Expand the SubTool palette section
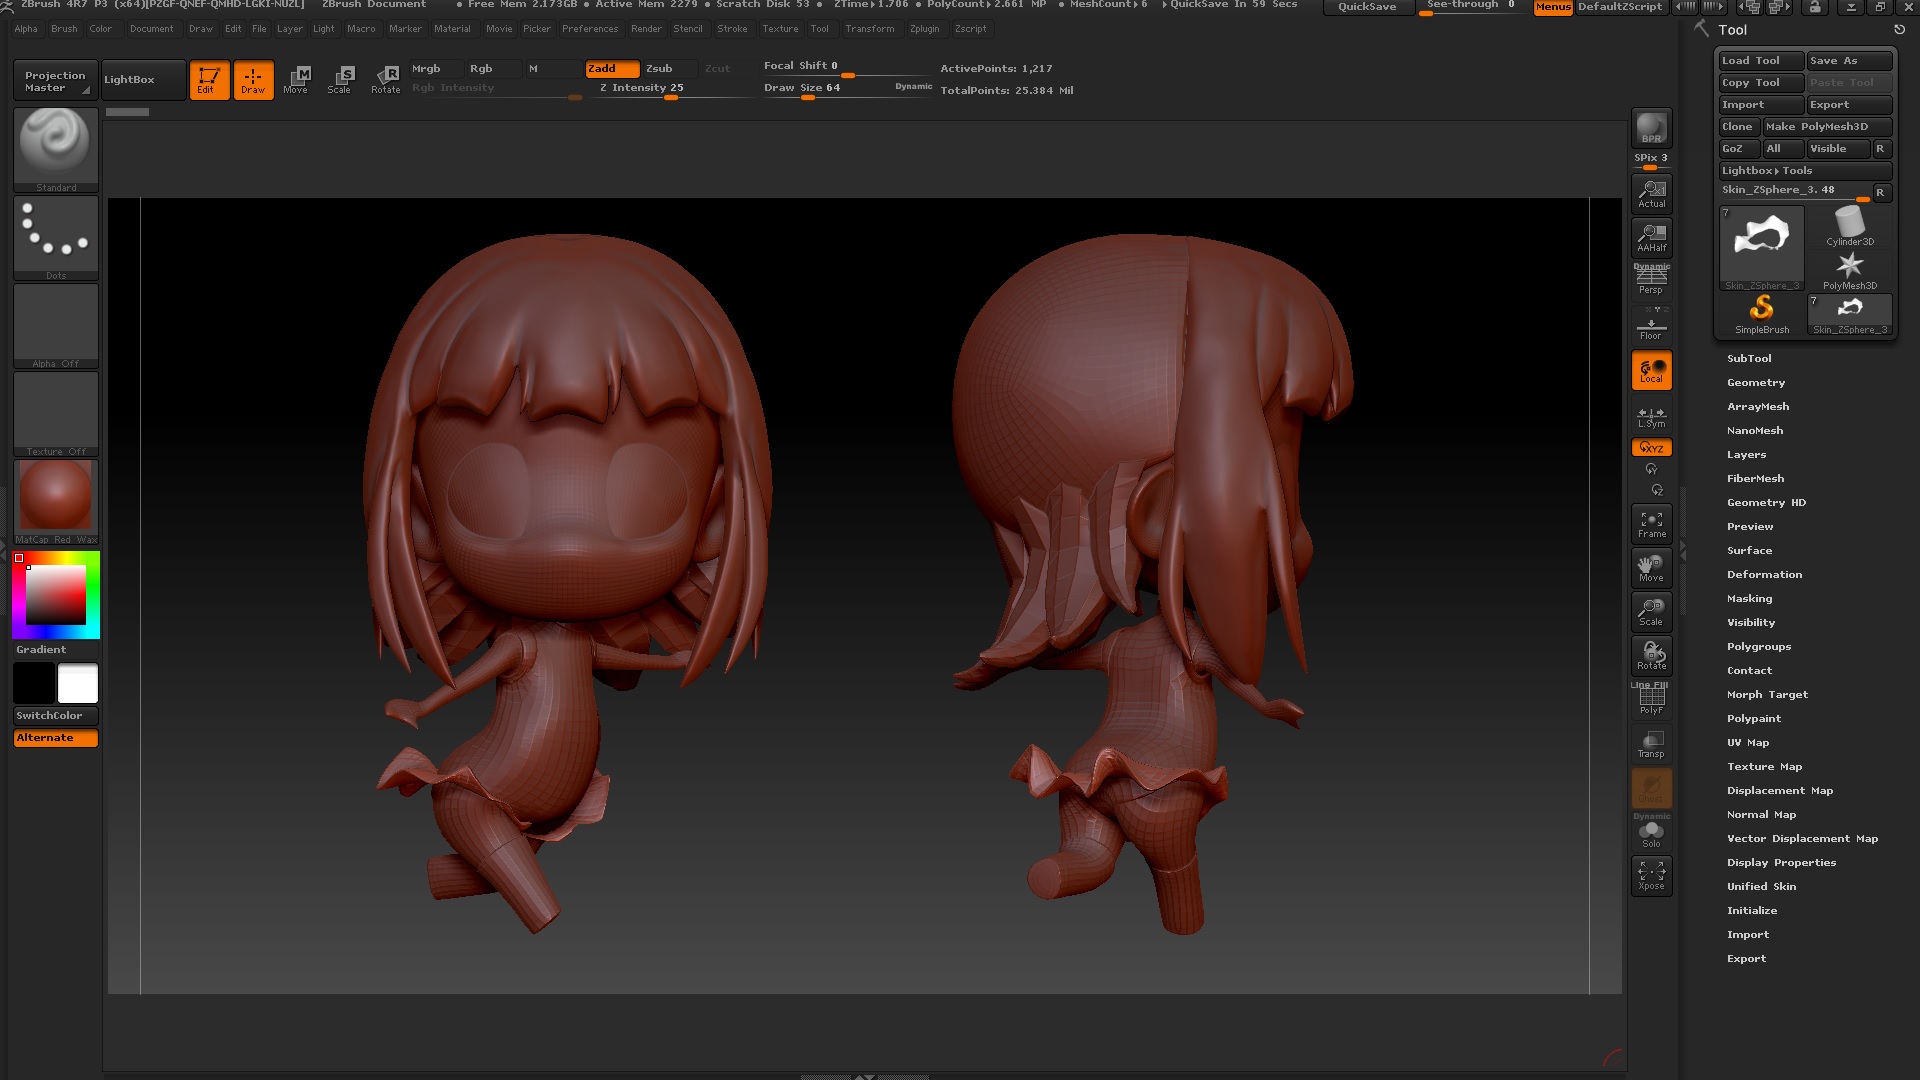The height and width of the screenshot is (1080, 1920). pyautogui.click(x=1749, y=358)
